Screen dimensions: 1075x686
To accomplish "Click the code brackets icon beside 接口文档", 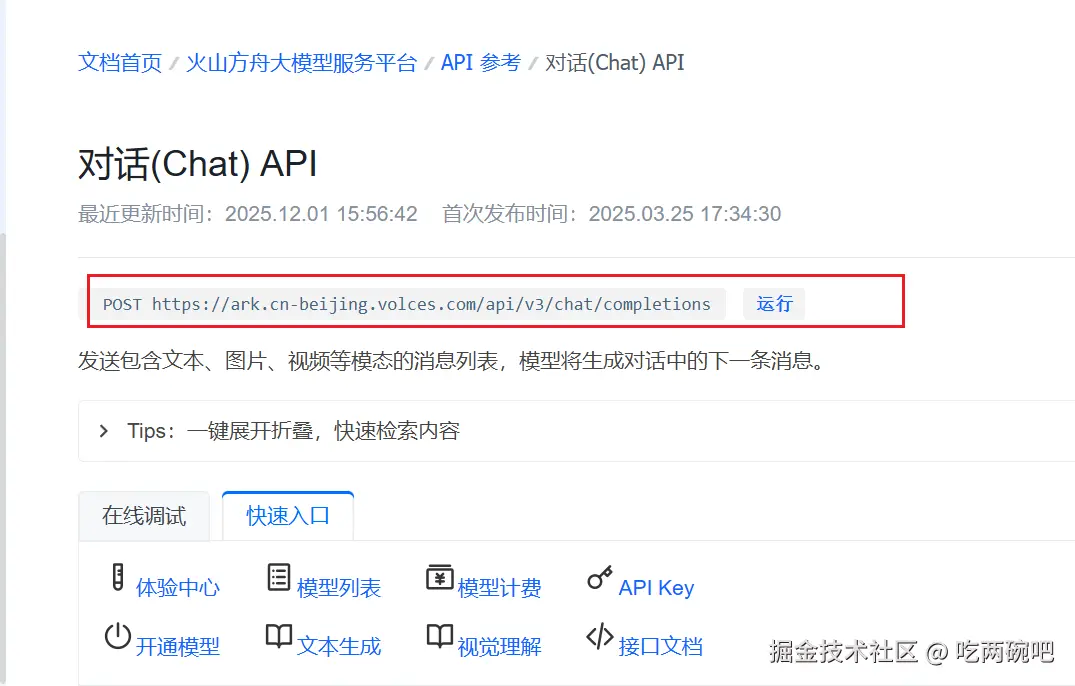I will coord(600,636).
